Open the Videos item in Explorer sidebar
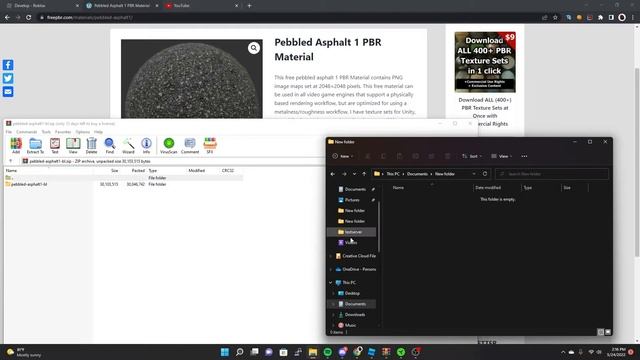Image resolution: width=640 pixels, height=360 pixels. click(351, 242)
